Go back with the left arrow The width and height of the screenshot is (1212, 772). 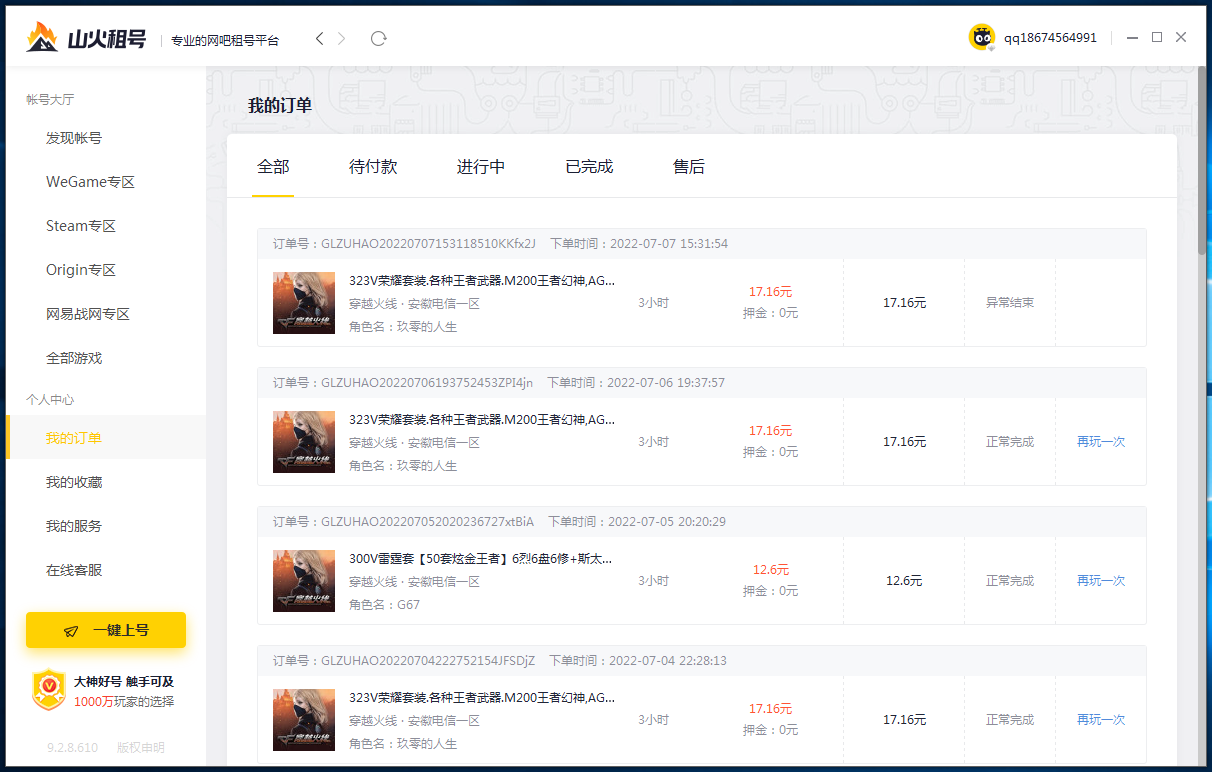tap(319, 38)
